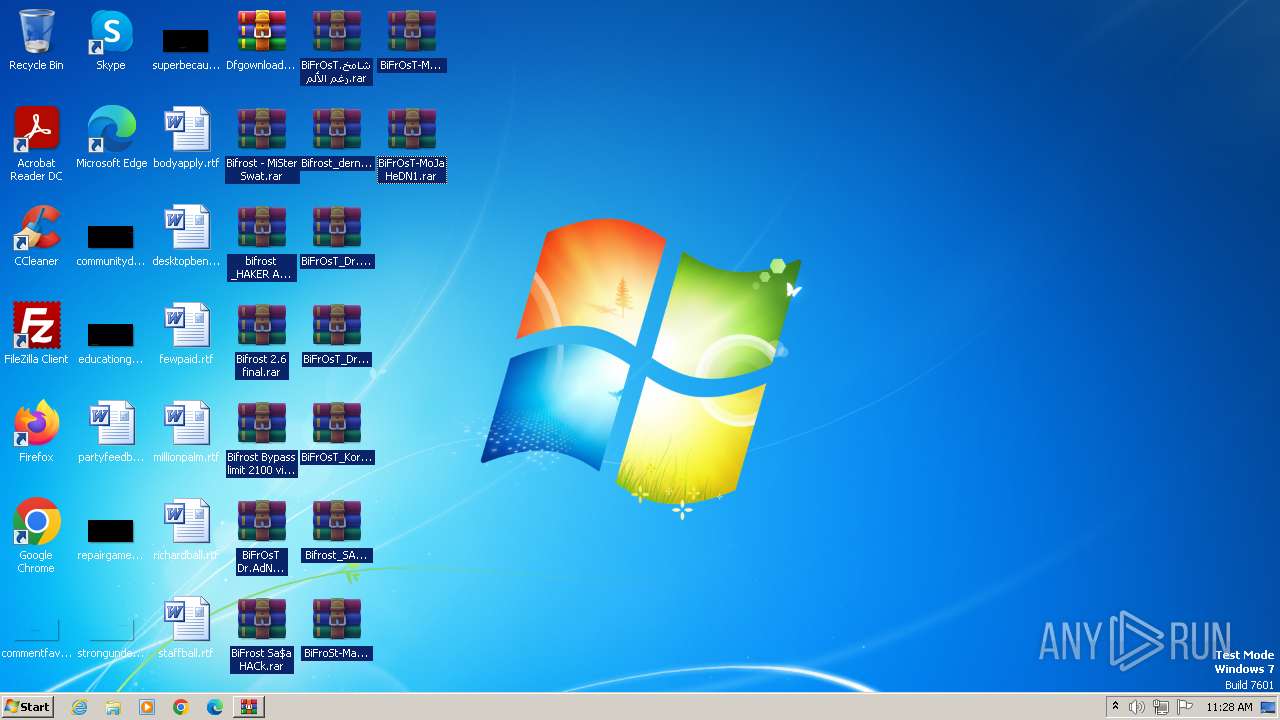Select the BiFrOsT archive with Arabic name
Viewport: 1280px width, 720px height.
(x=336, y=46)
